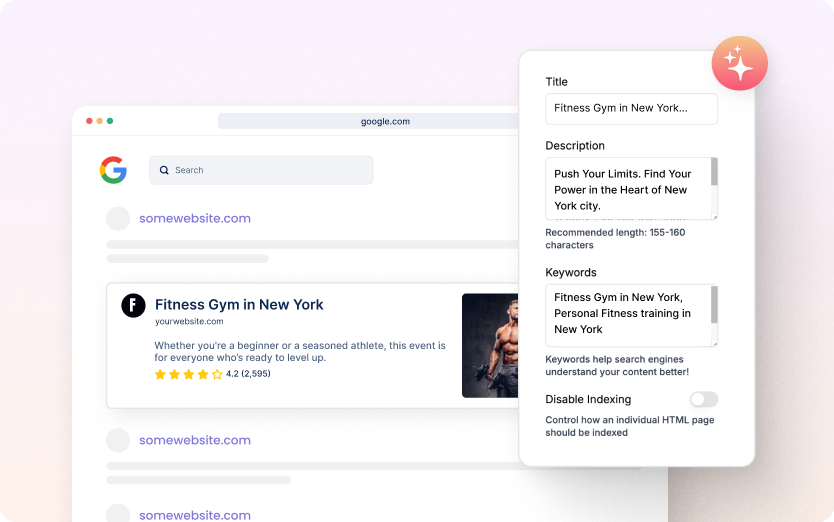Click the magnifier icon in Search box
The width and height of the screenshot is (834, 522).
(164, 170)
